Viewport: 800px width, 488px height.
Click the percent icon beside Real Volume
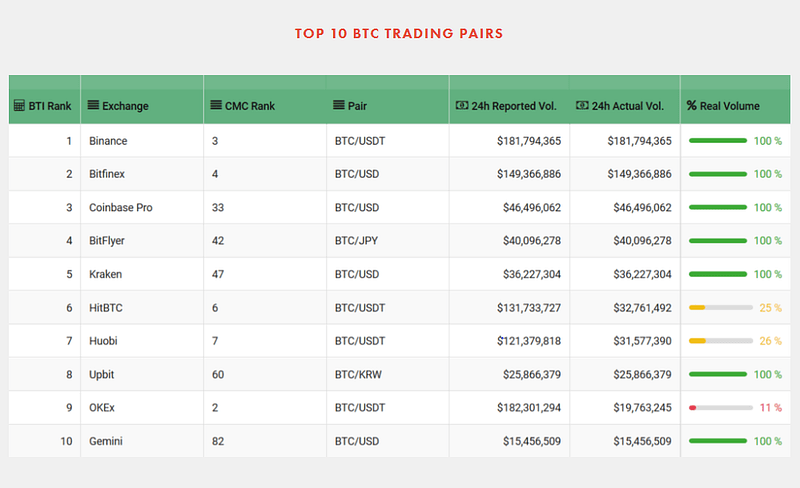[691, 106]
